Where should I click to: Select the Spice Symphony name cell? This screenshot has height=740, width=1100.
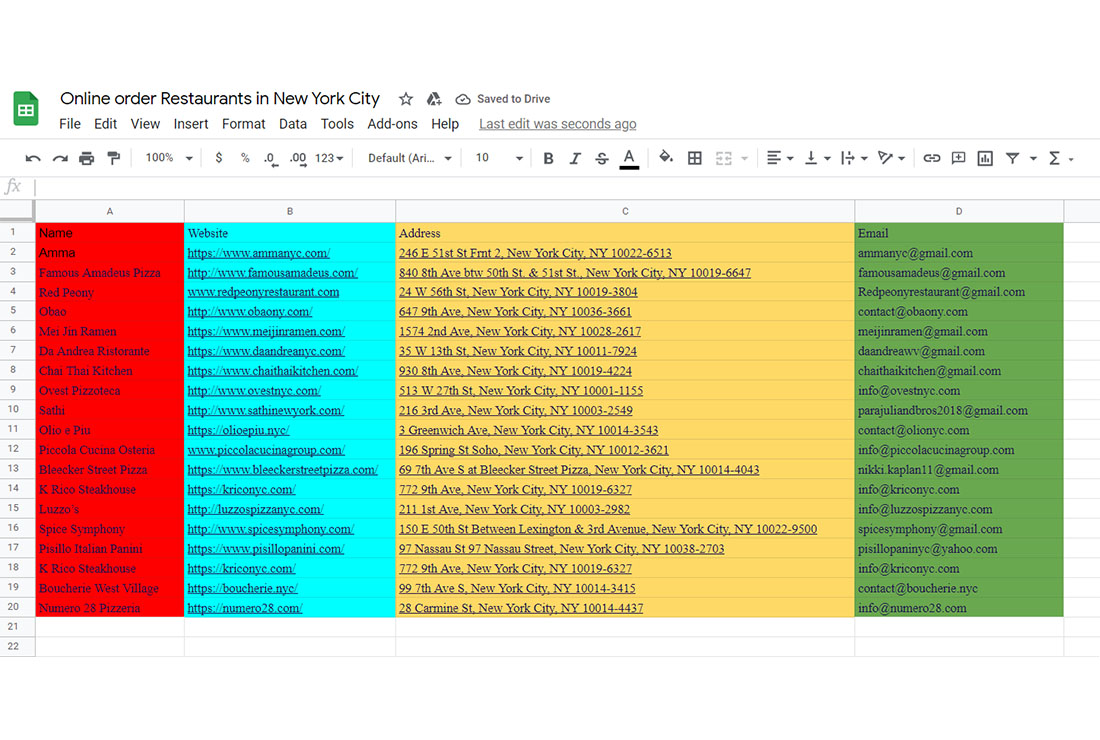click(109, 529)
